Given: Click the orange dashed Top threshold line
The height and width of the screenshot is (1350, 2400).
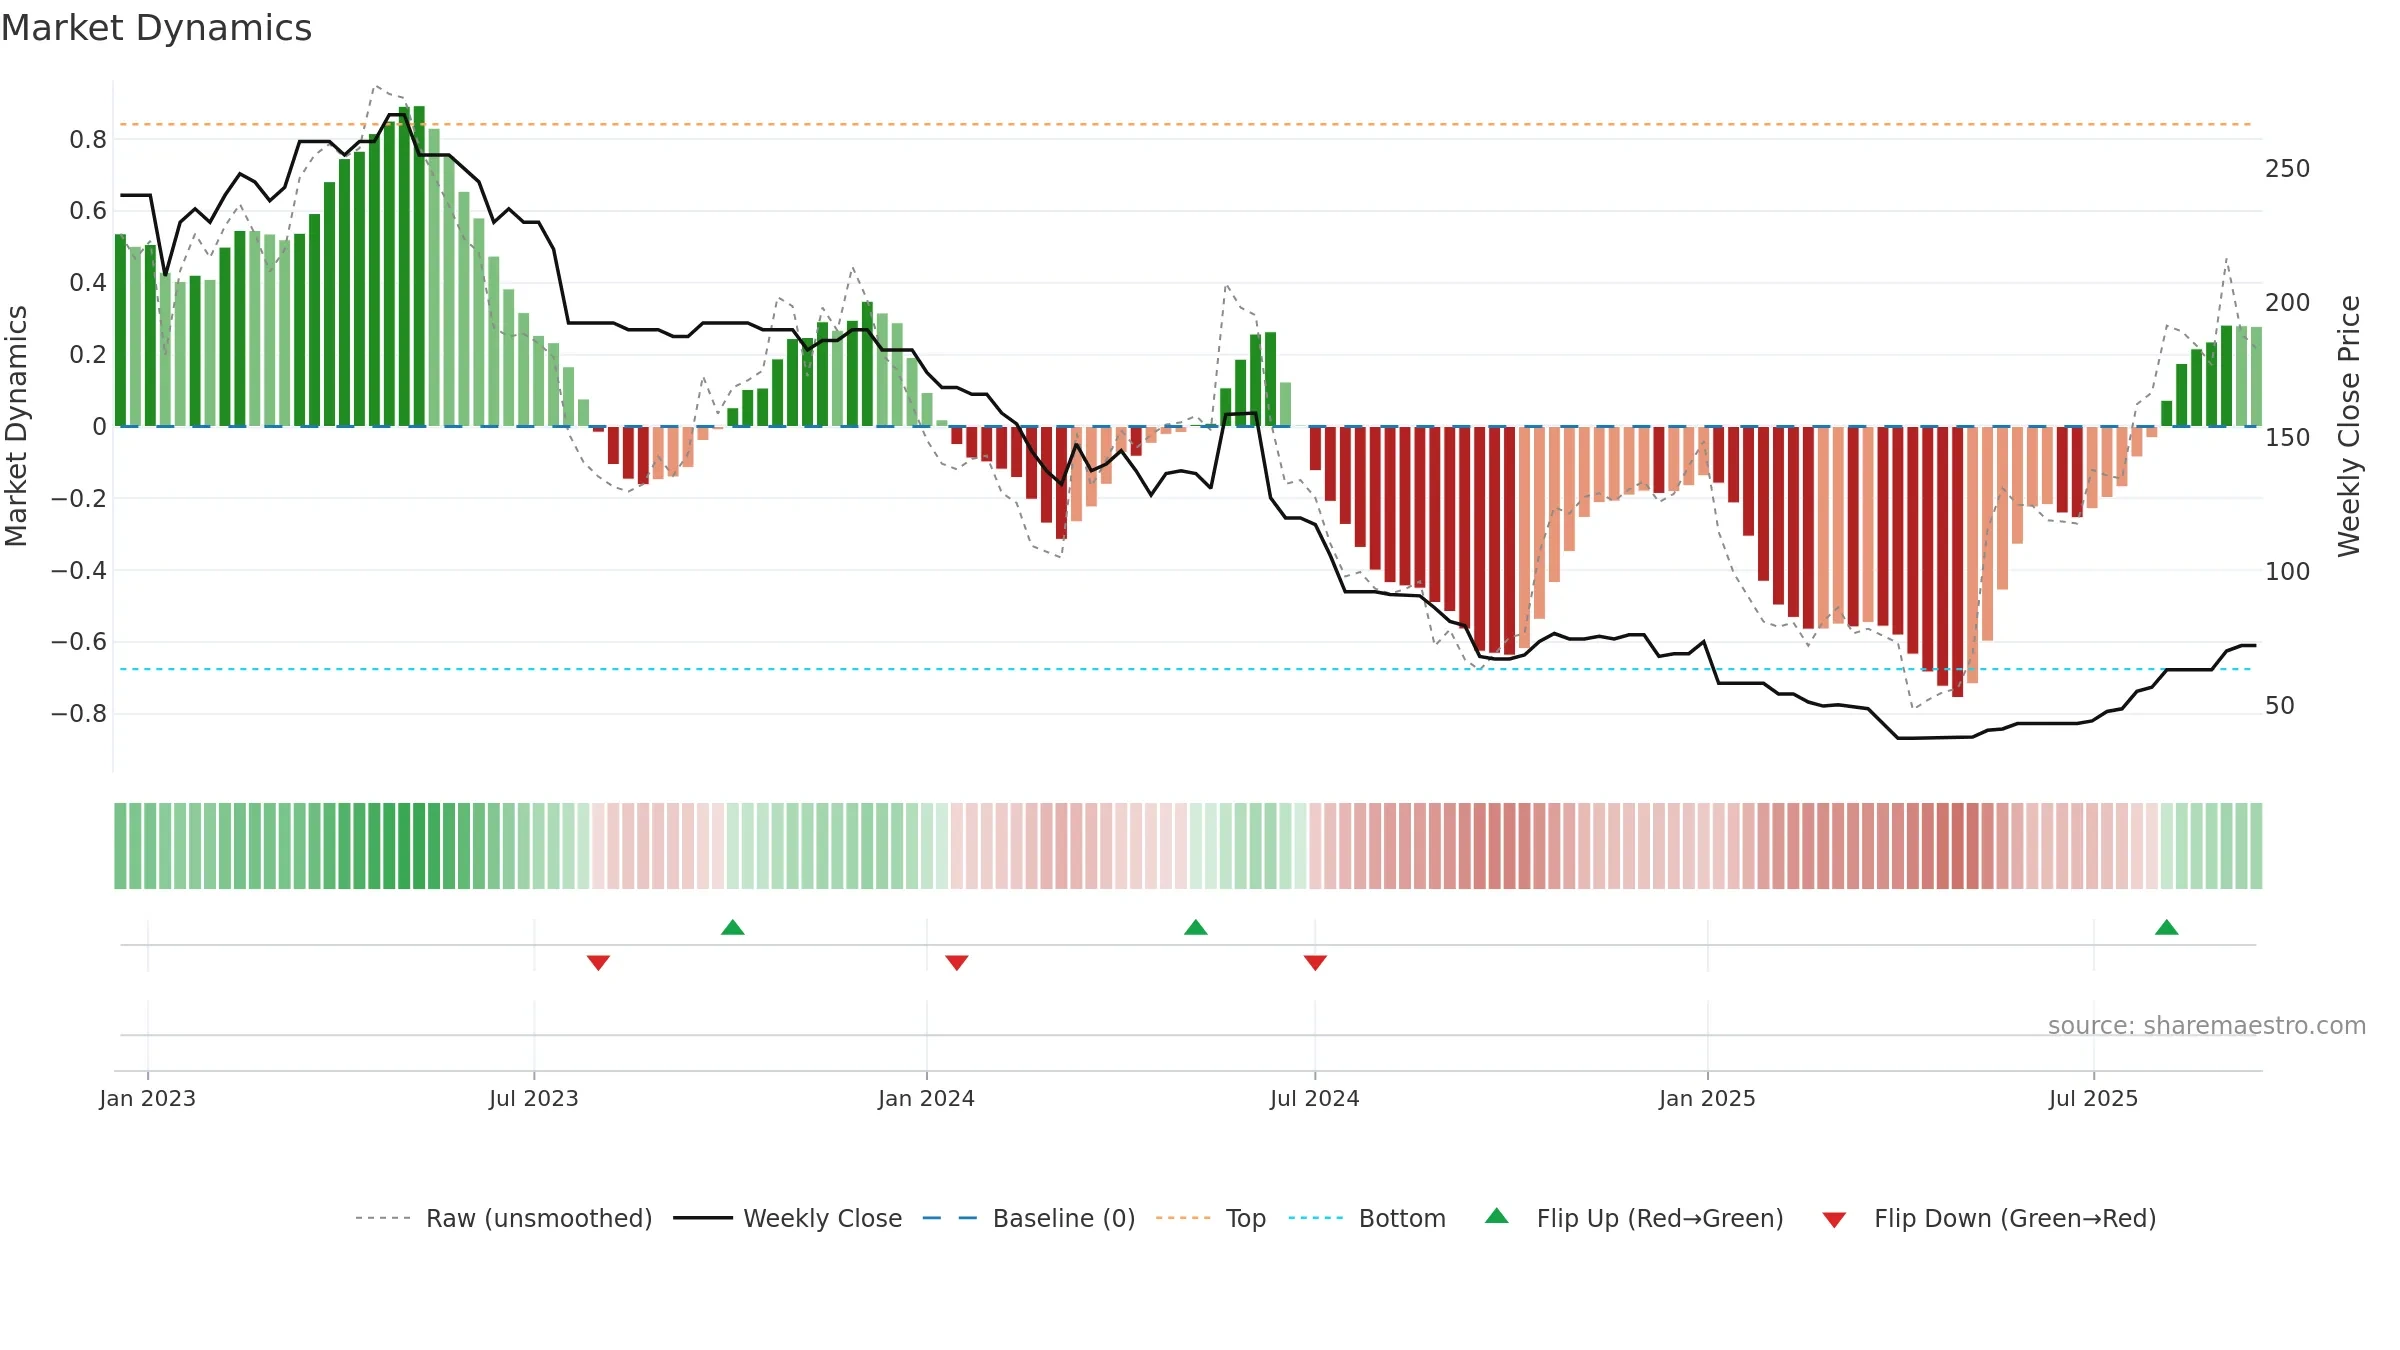Looking at the screenshot, I should click(x=1187, y=124).
